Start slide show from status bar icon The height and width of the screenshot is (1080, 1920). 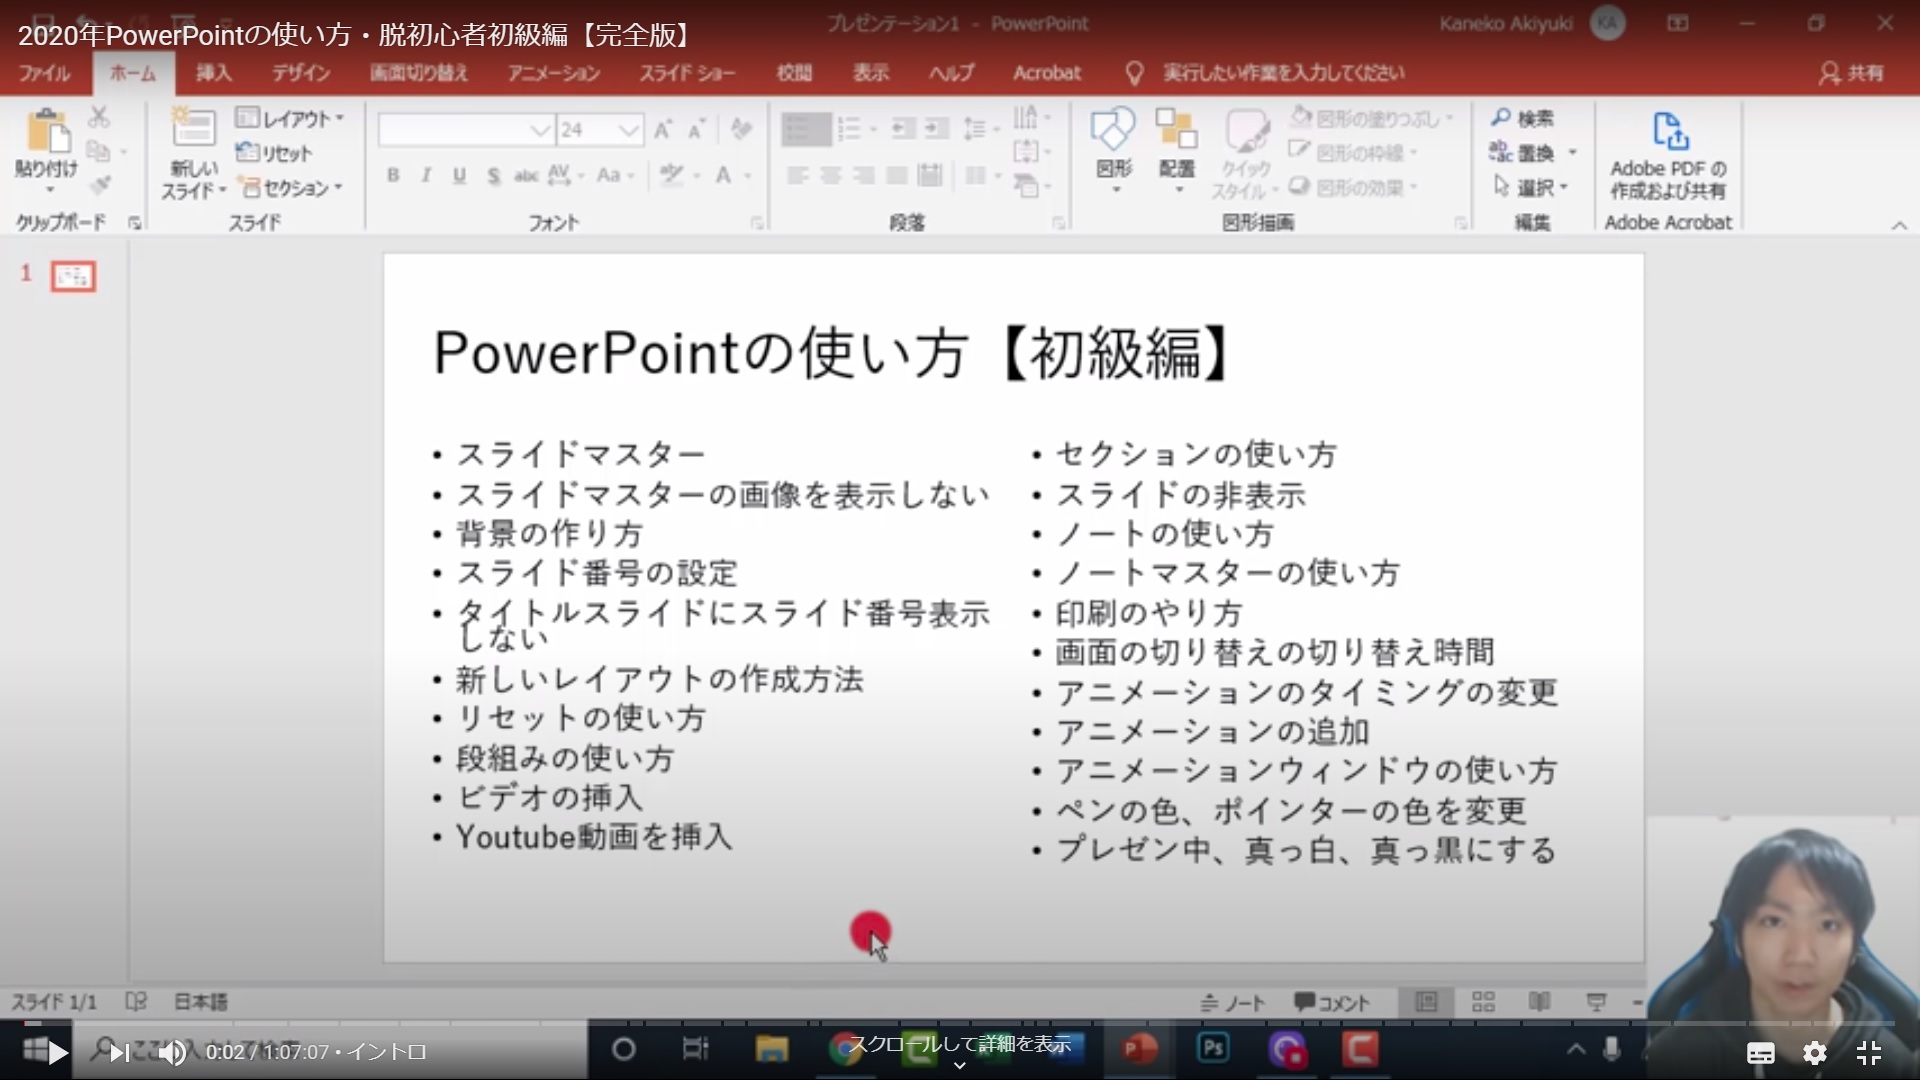click(x=1596, y=1002)
